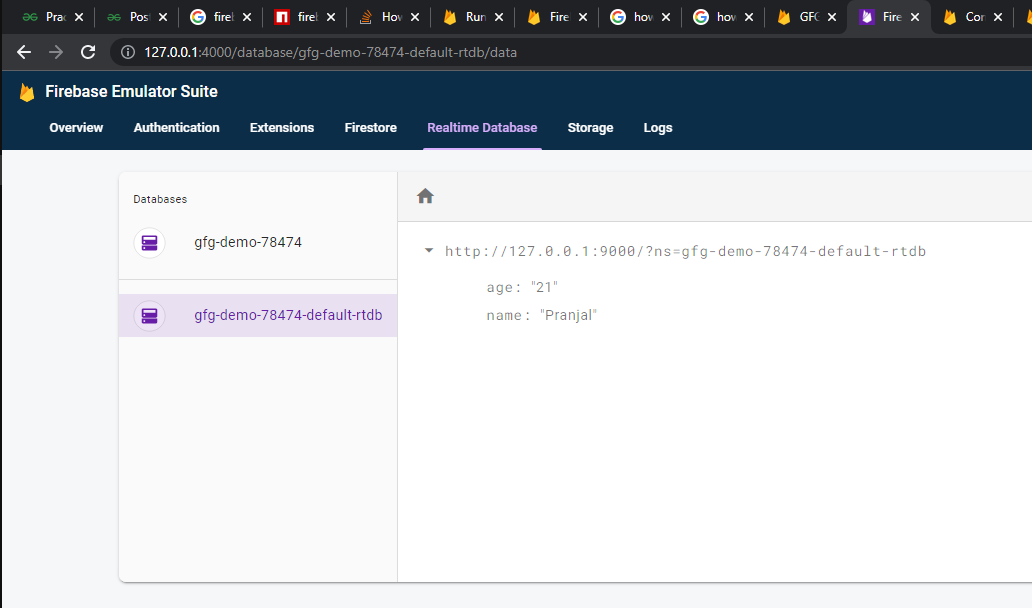
Task: Select the gfg-demo-78474 database
Action: 248,242
